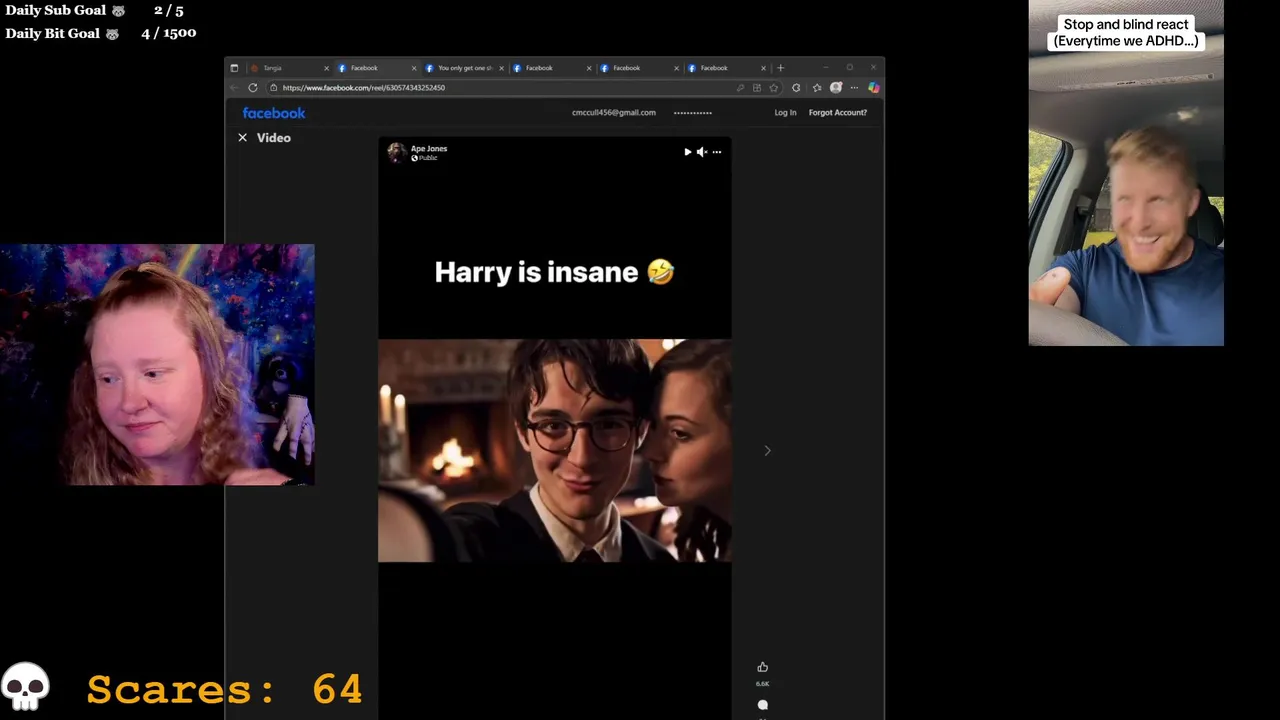The image size is (1280, 720).
Task: Click the split screen icon in address bar
Action: pyautogui.click(x=757, y=88)
